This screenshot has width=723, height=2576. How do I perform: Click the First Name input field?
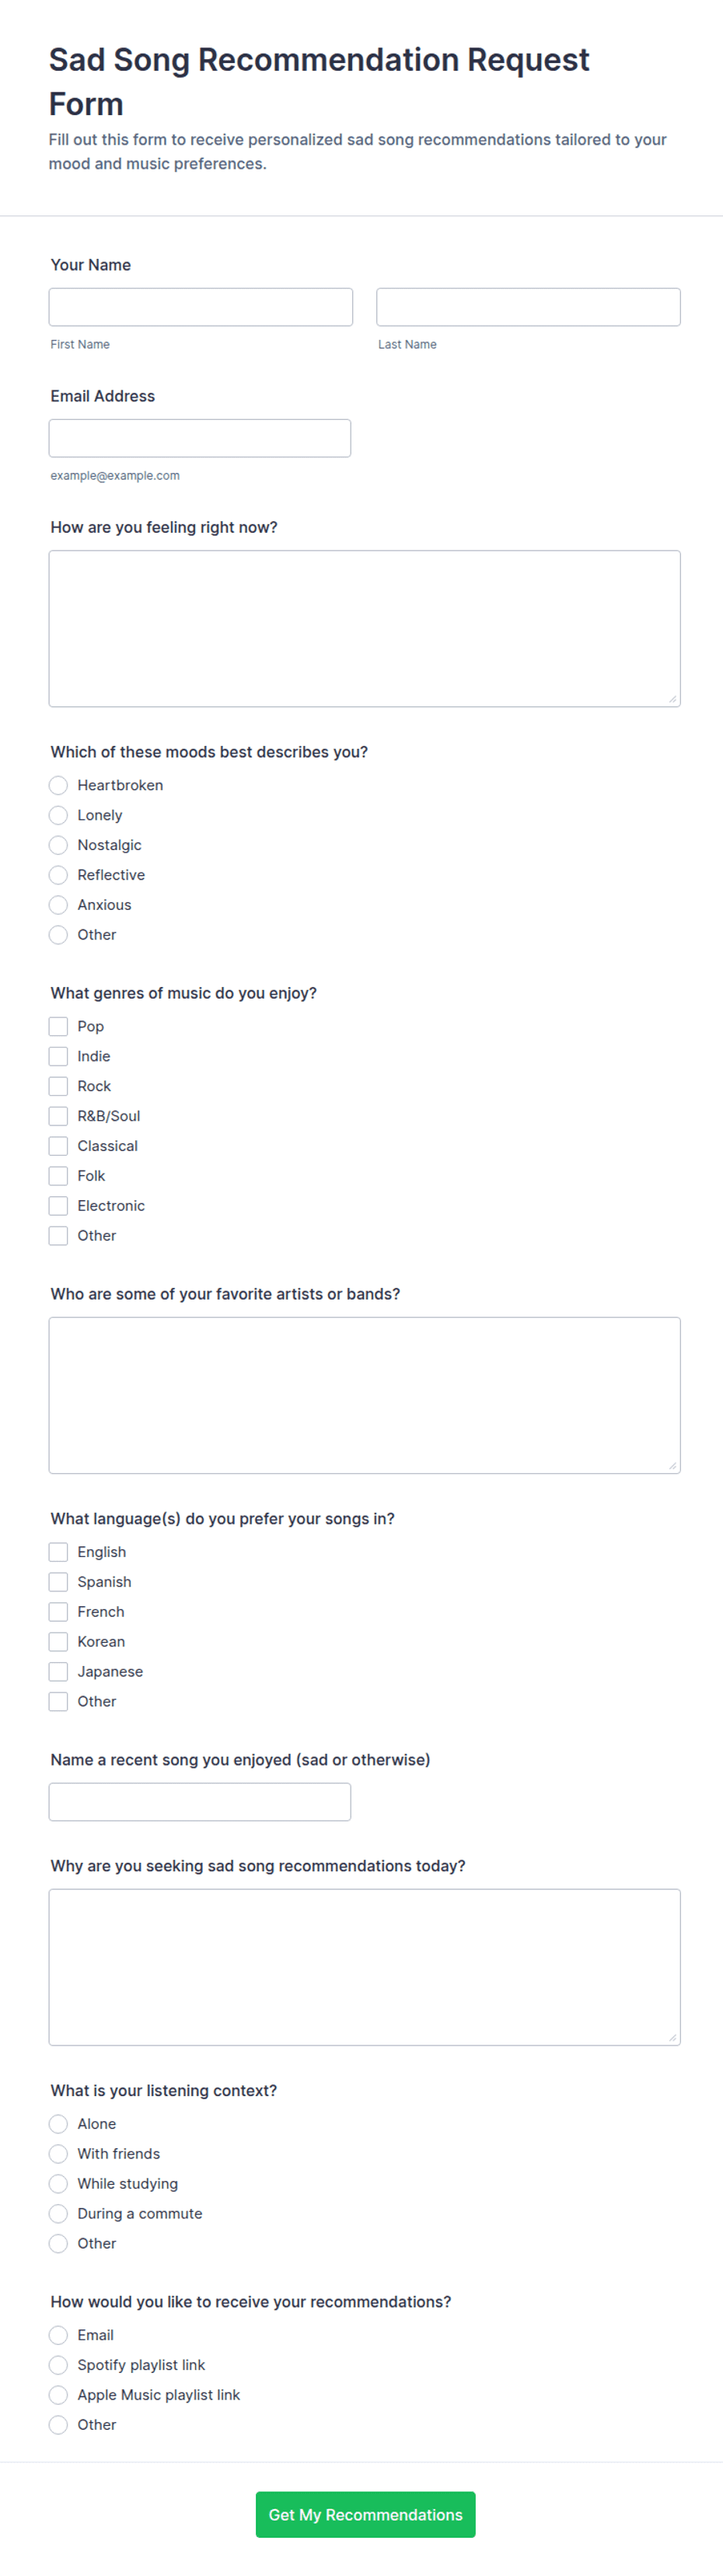200,307
